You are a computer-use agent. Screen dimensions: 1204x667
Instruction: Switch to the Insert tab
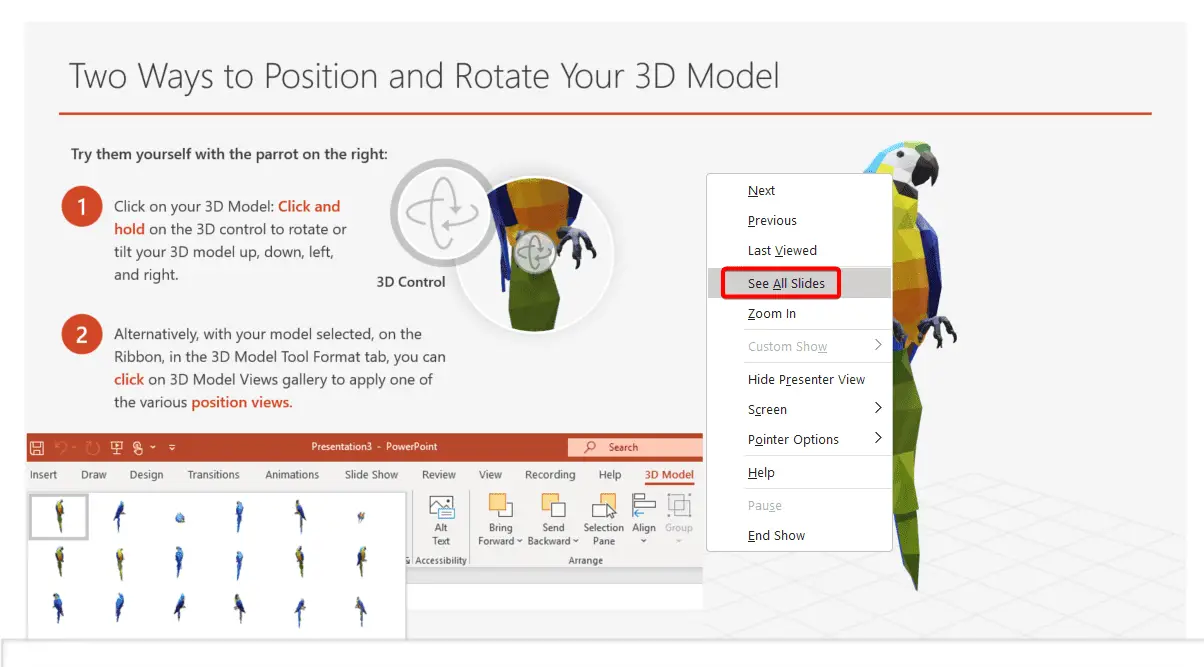coord(44,475)
